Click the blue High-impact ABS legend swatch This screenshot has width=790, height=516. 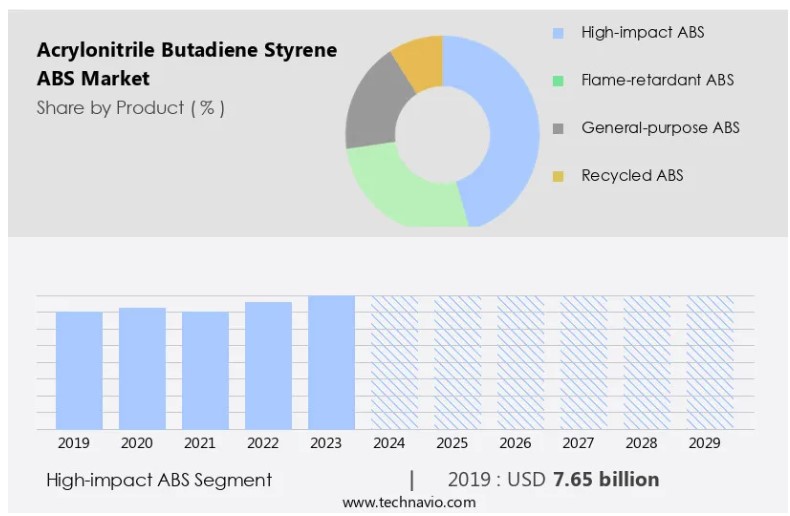[x=558, y=33]
